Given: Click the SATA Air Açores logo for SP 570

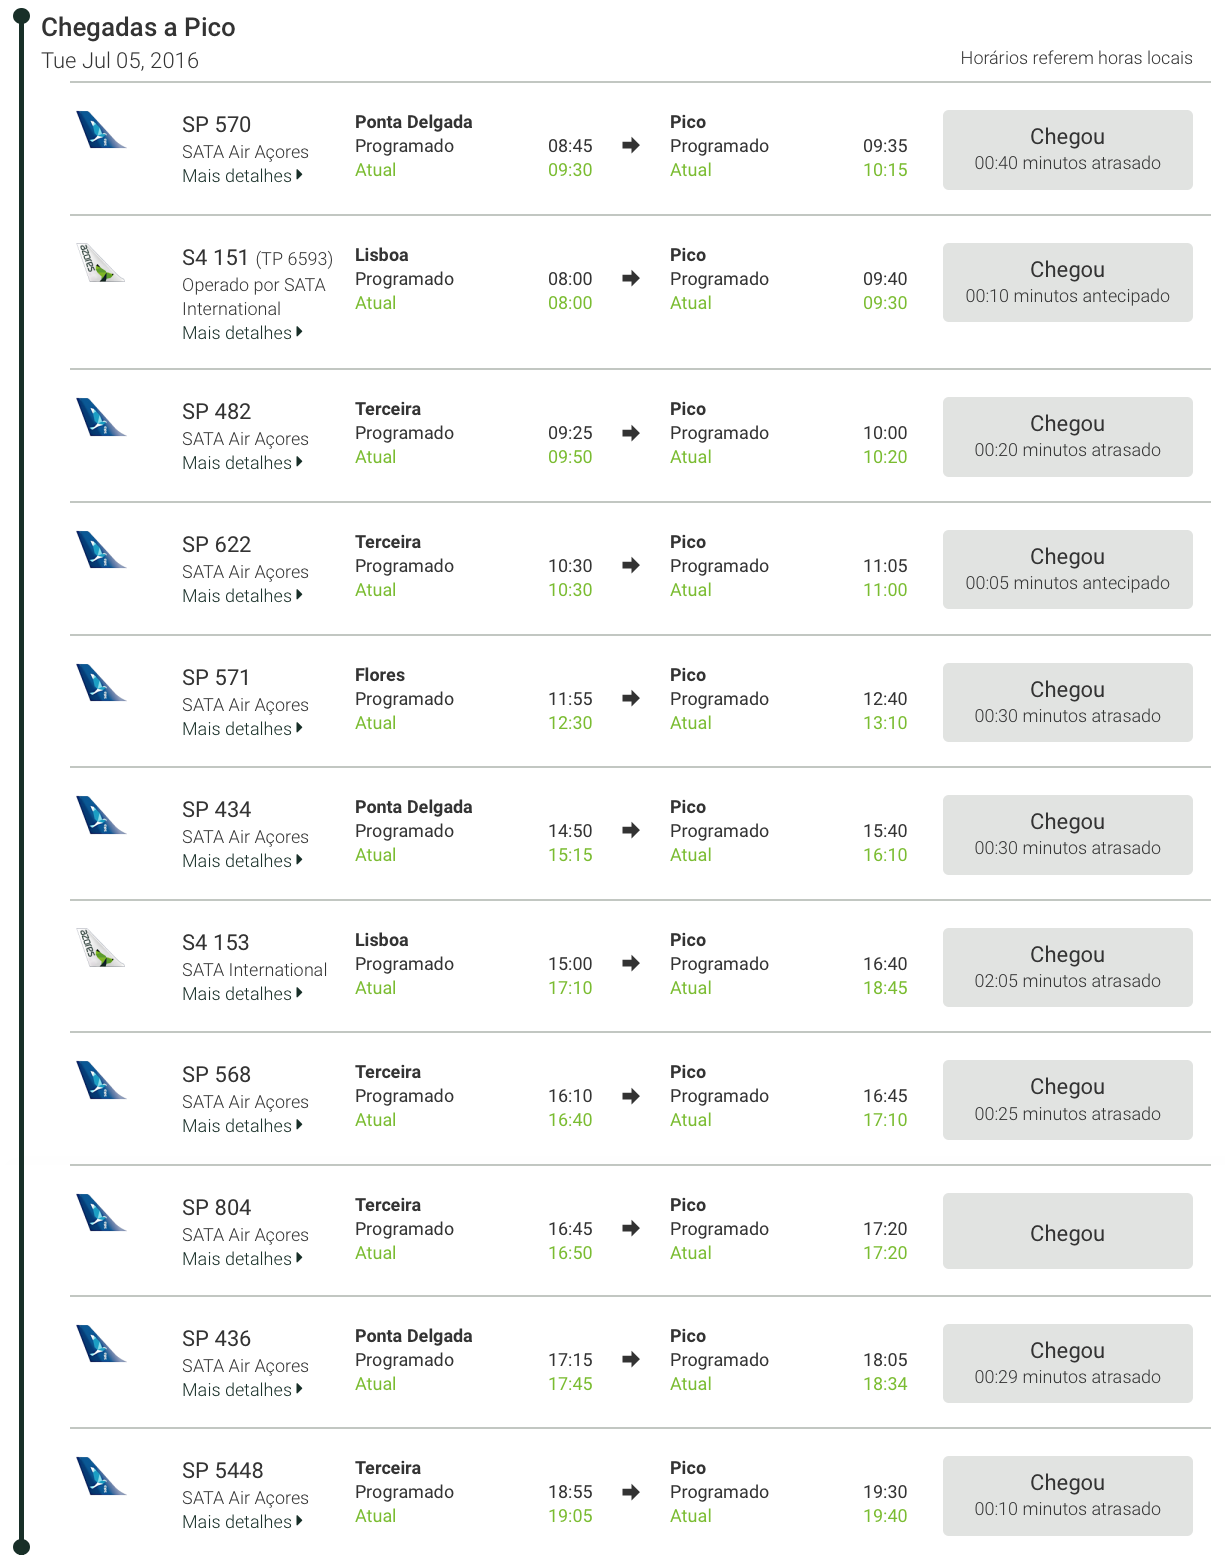Looking at the screenshot, I should [101, 130].
